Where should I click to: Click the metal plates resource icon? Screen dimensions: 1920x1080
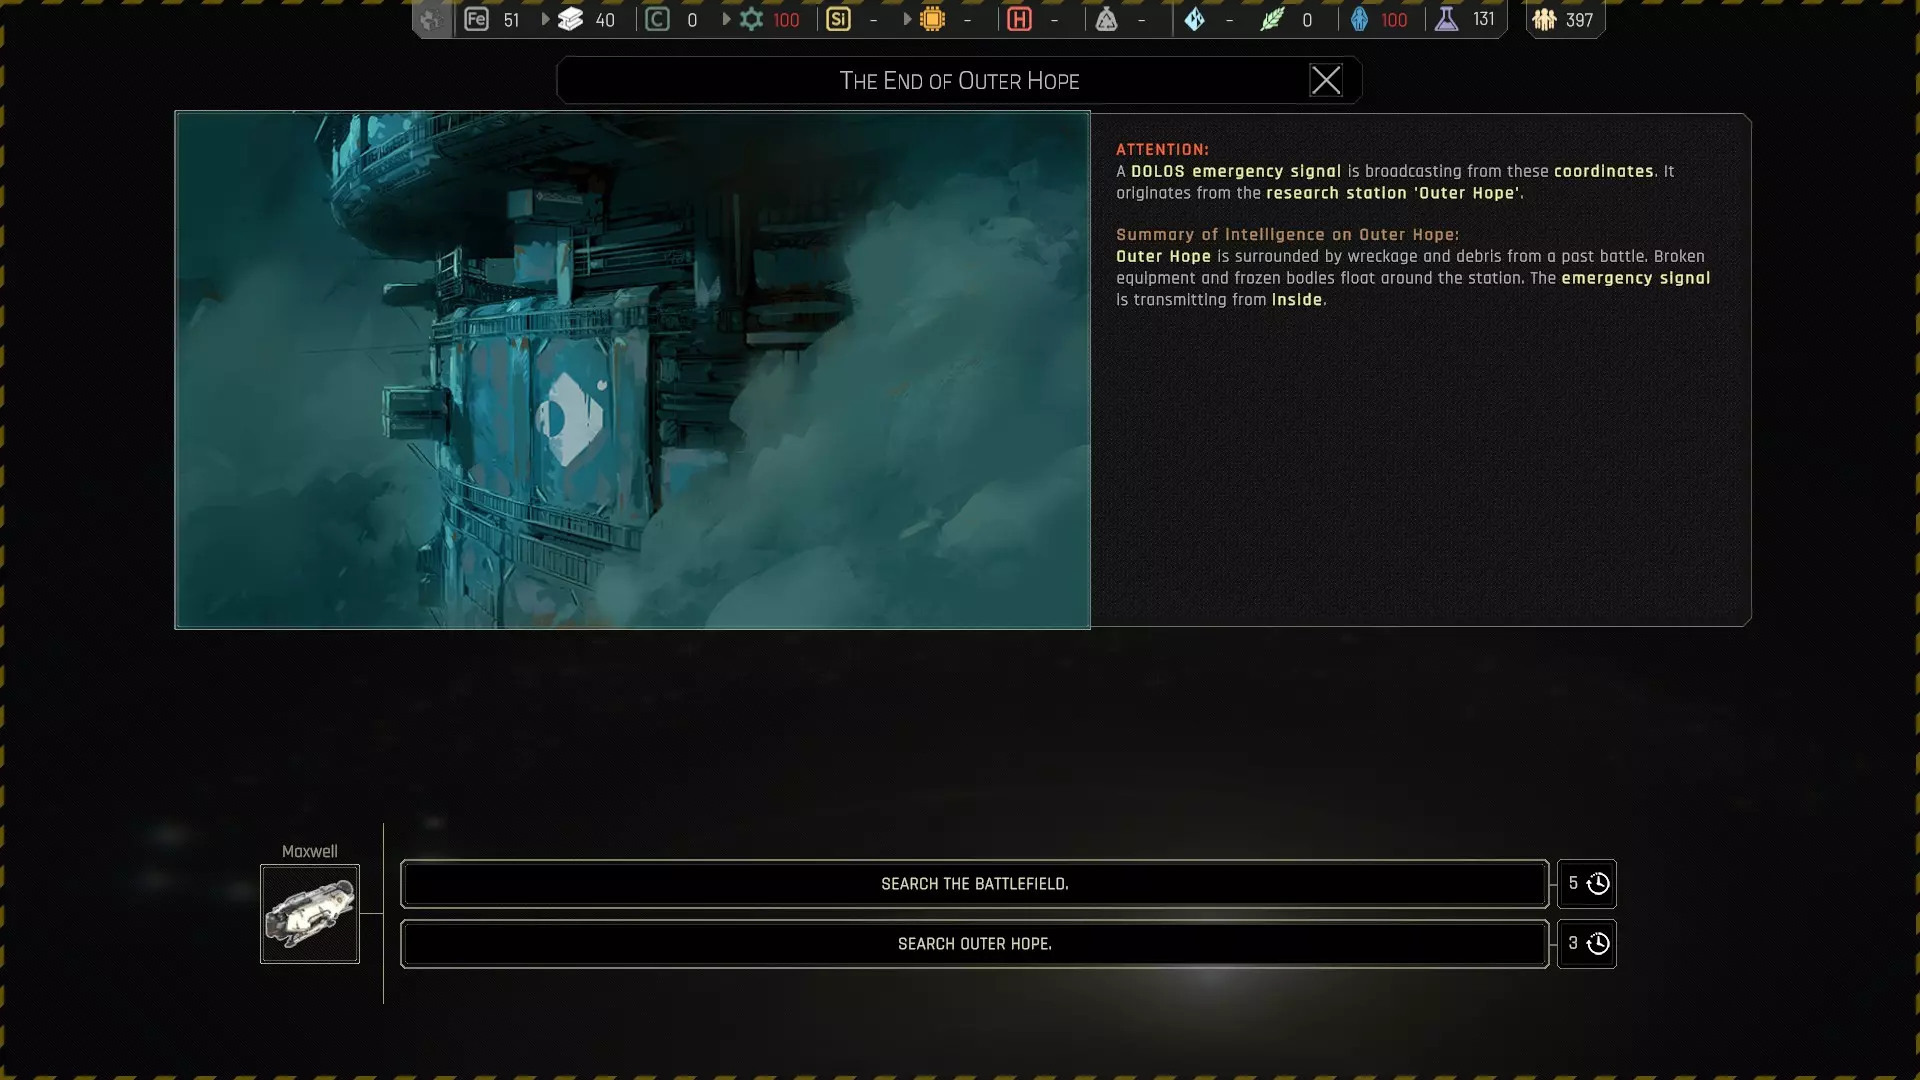[570, 19]
